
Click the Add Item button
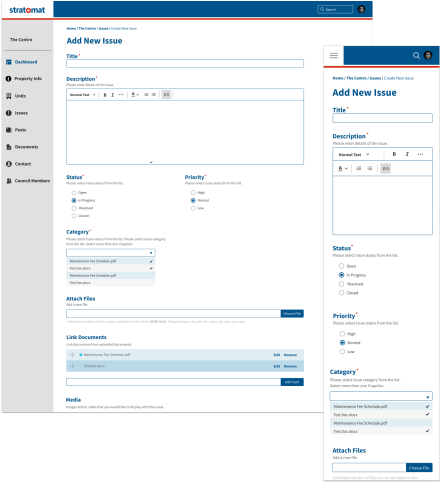pyautogui.click(x=292, y=382)
